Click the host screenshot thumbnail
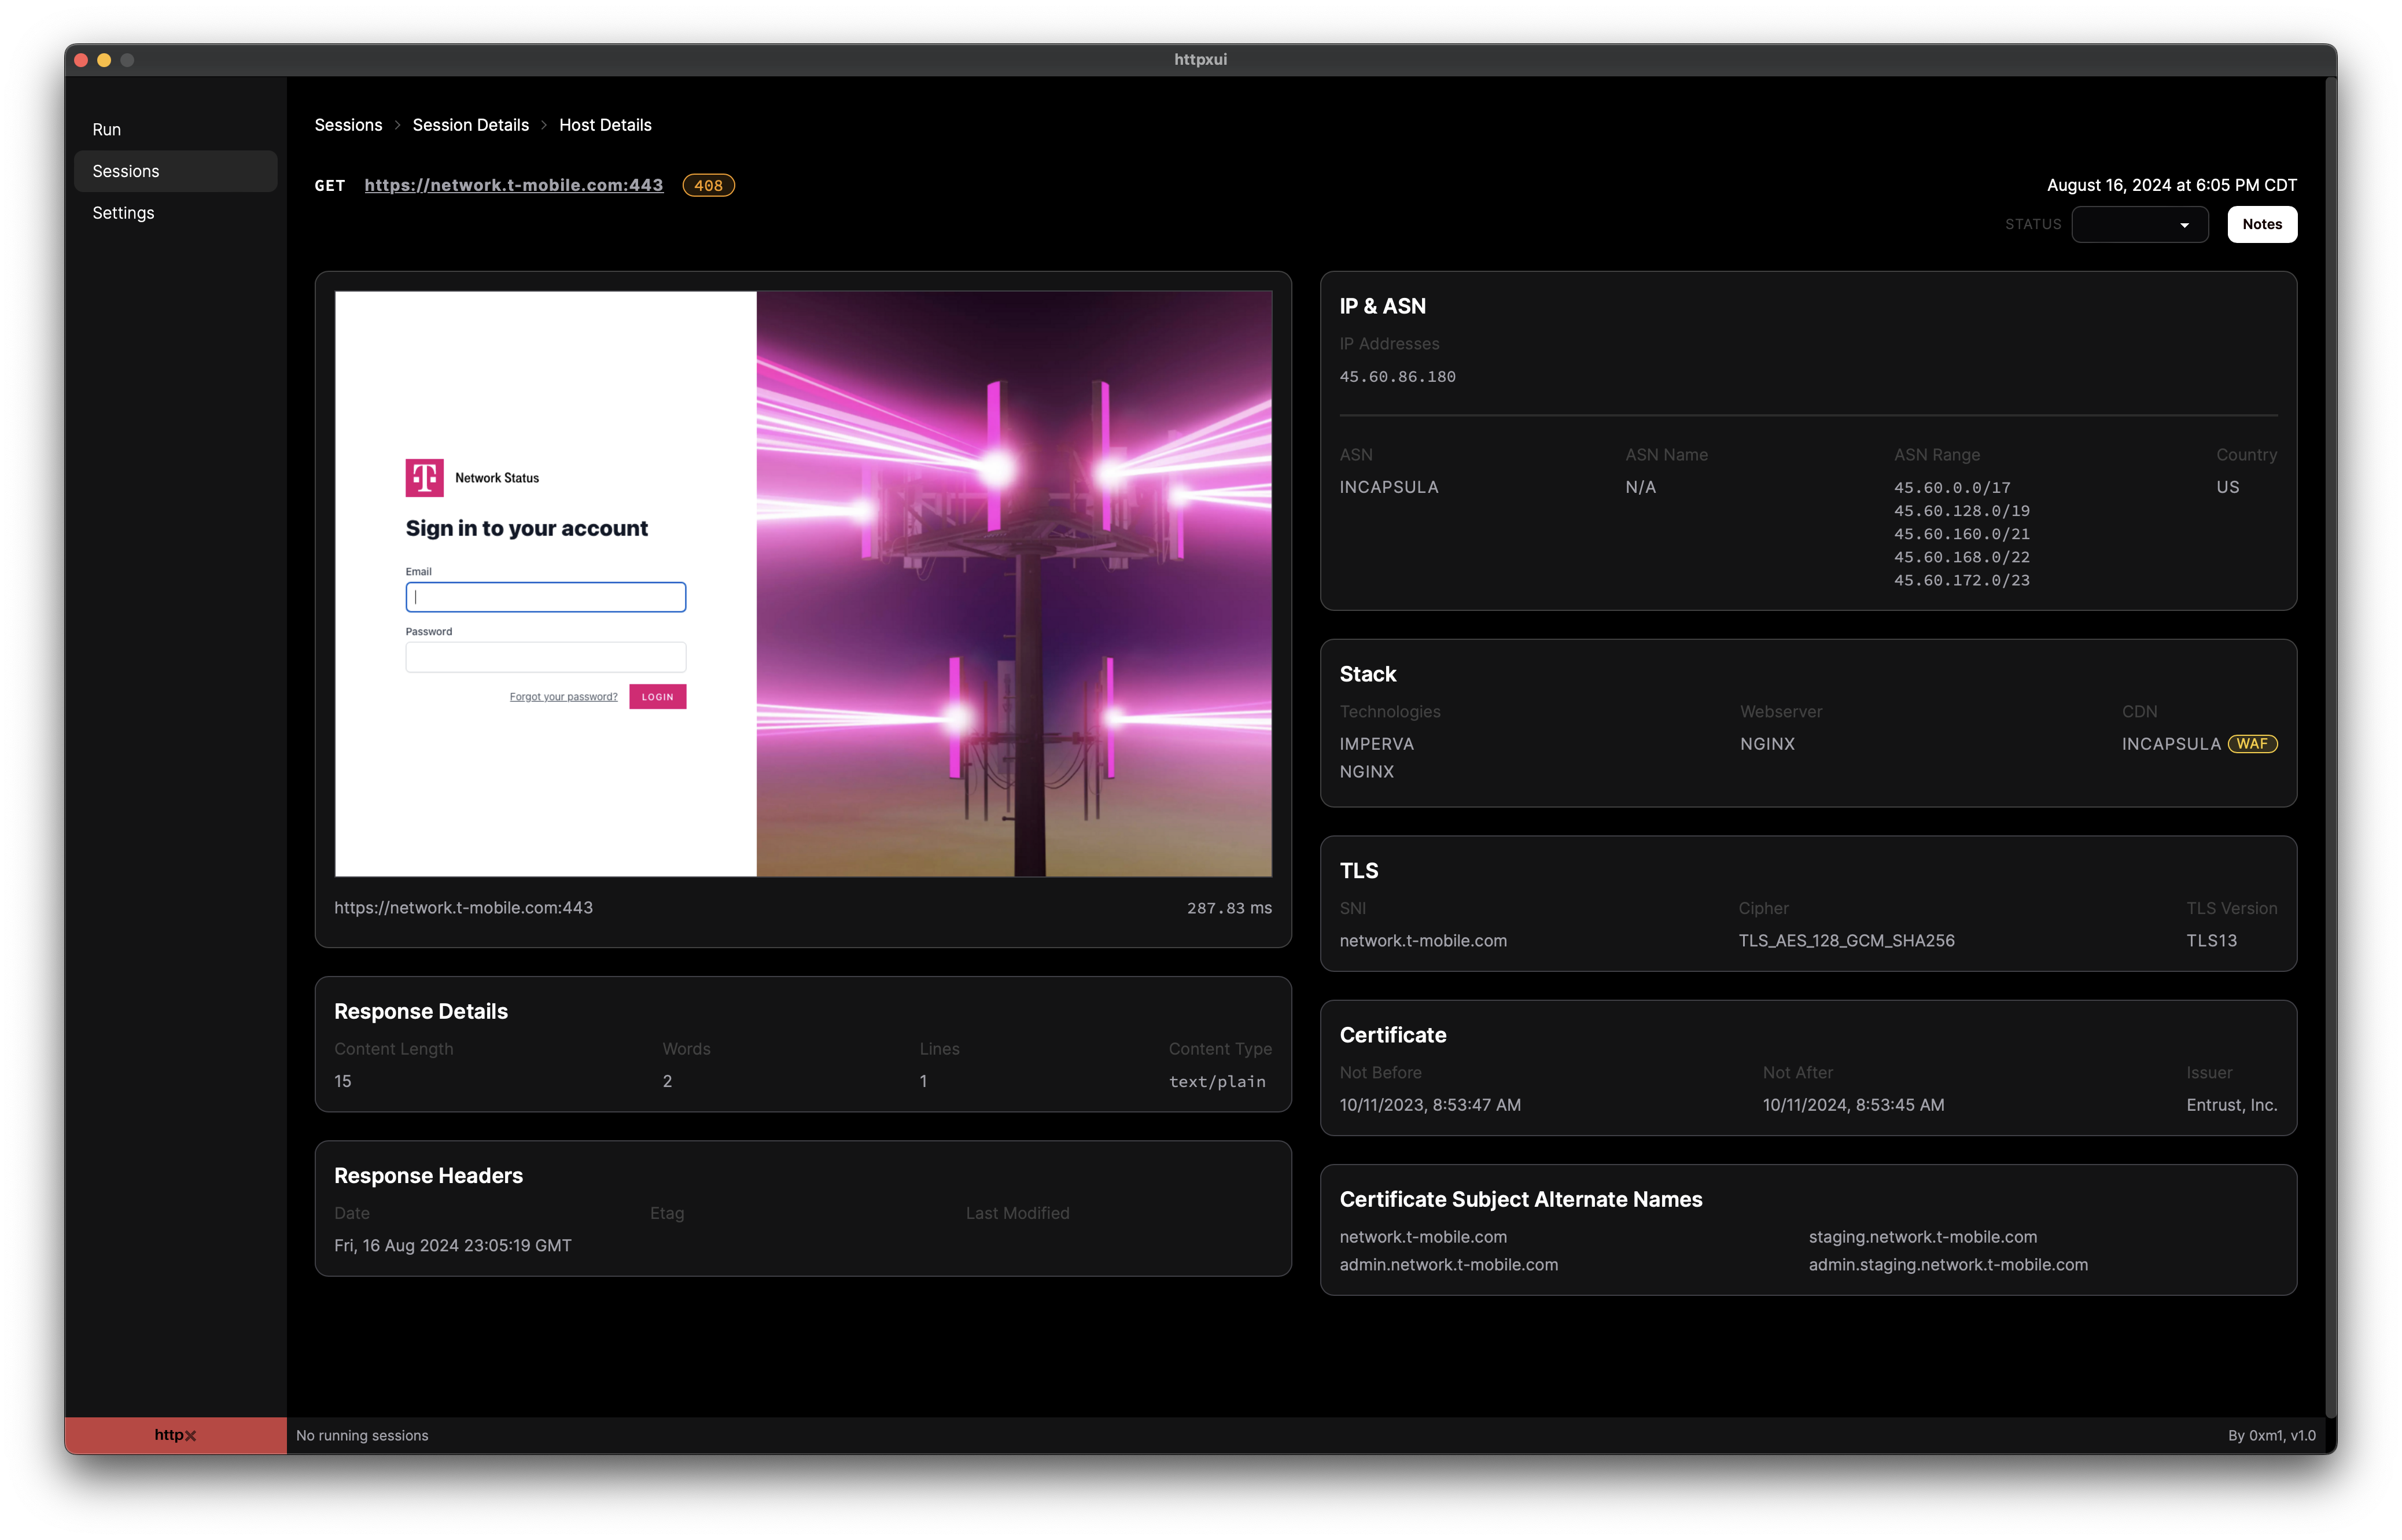Image resolution: width=2402 pixels, height=1540 pixels. click(x=803, y=584)
